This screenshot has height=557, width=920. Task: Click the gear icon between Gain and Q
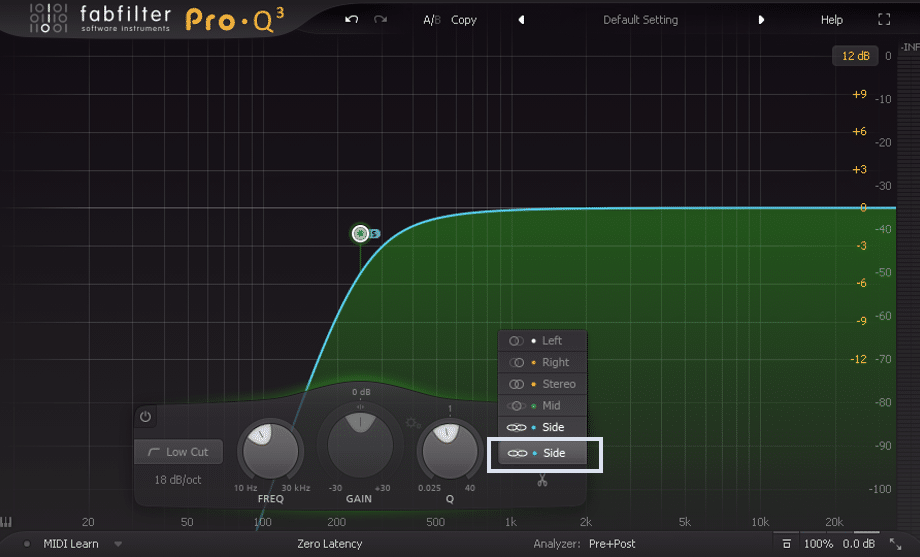(x=412, y=423)
